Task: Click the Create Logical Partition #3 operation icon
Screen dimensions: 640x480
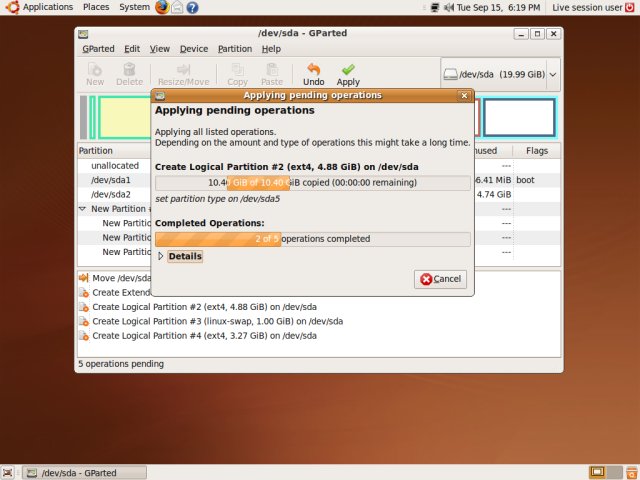Action: 84,321
